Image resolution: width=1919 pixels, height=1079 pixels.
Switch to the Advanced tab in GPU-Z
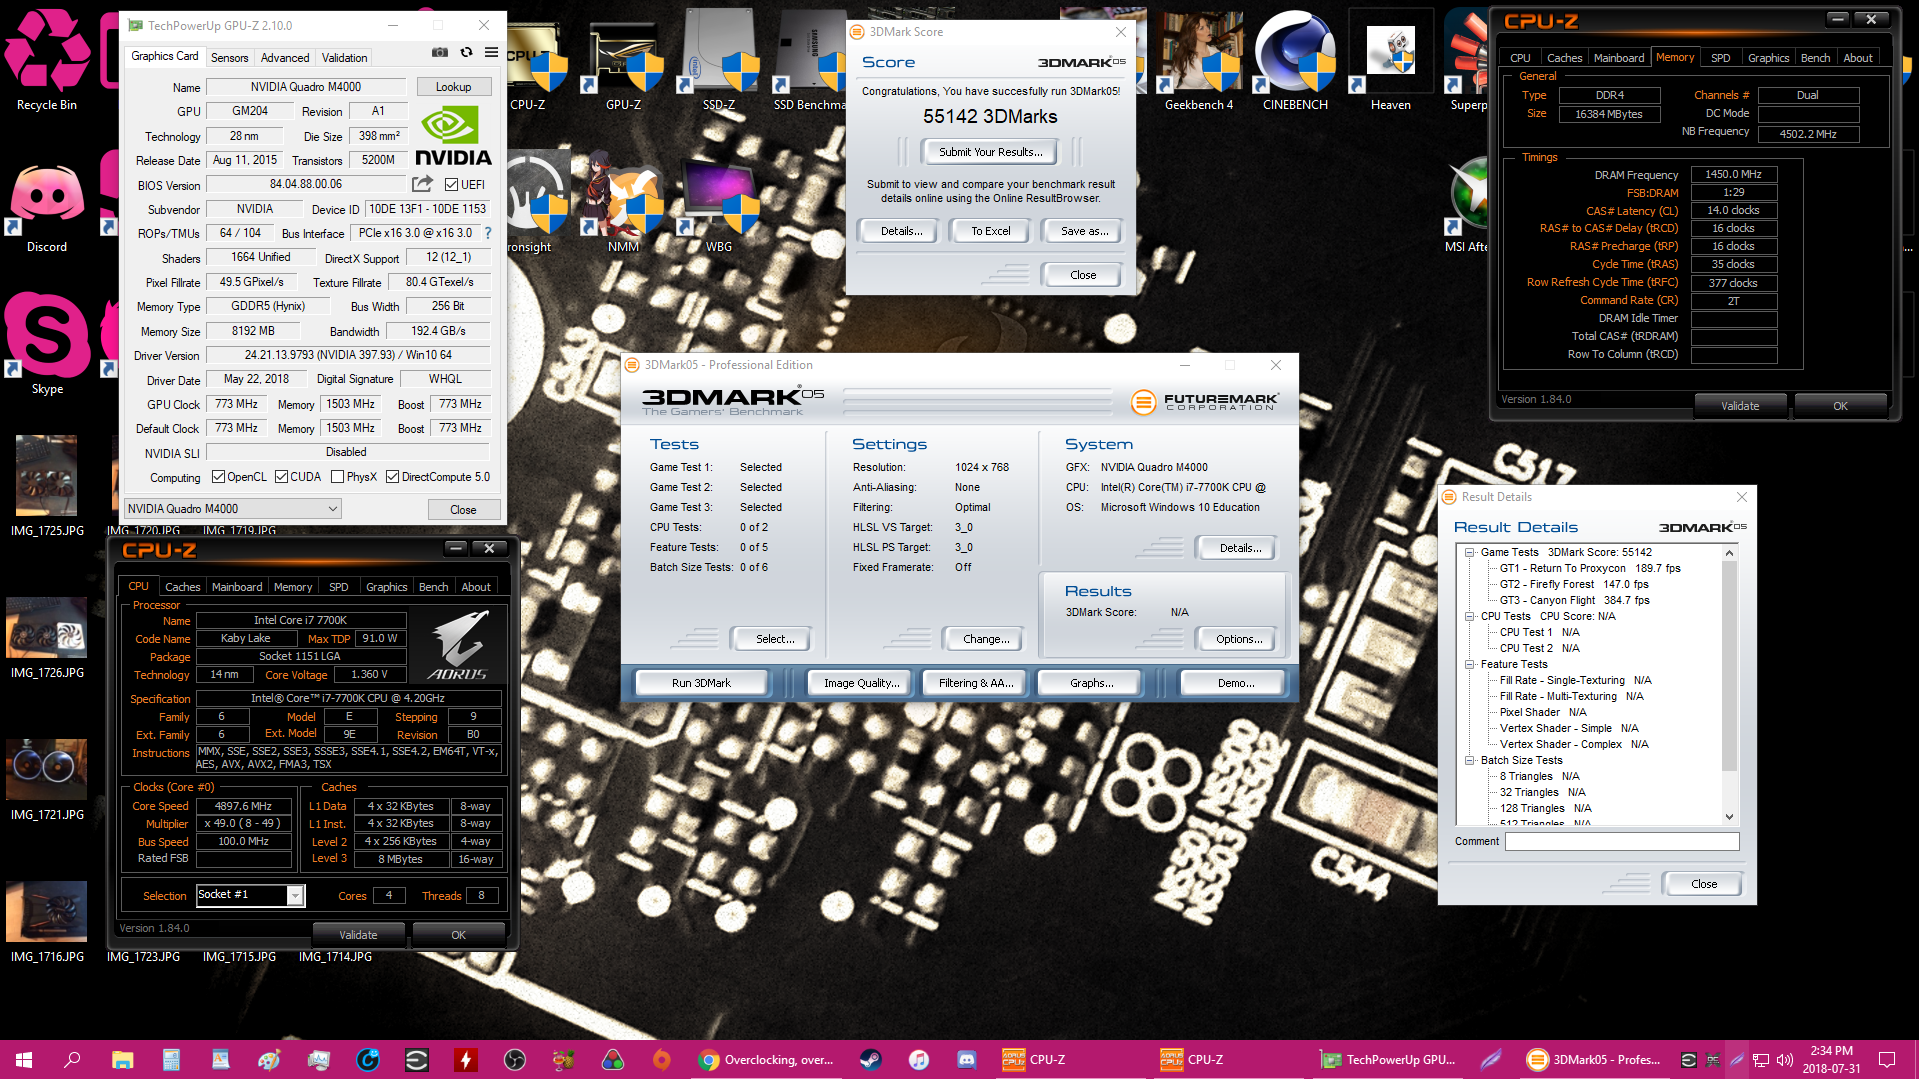click(x=285, y=58)
